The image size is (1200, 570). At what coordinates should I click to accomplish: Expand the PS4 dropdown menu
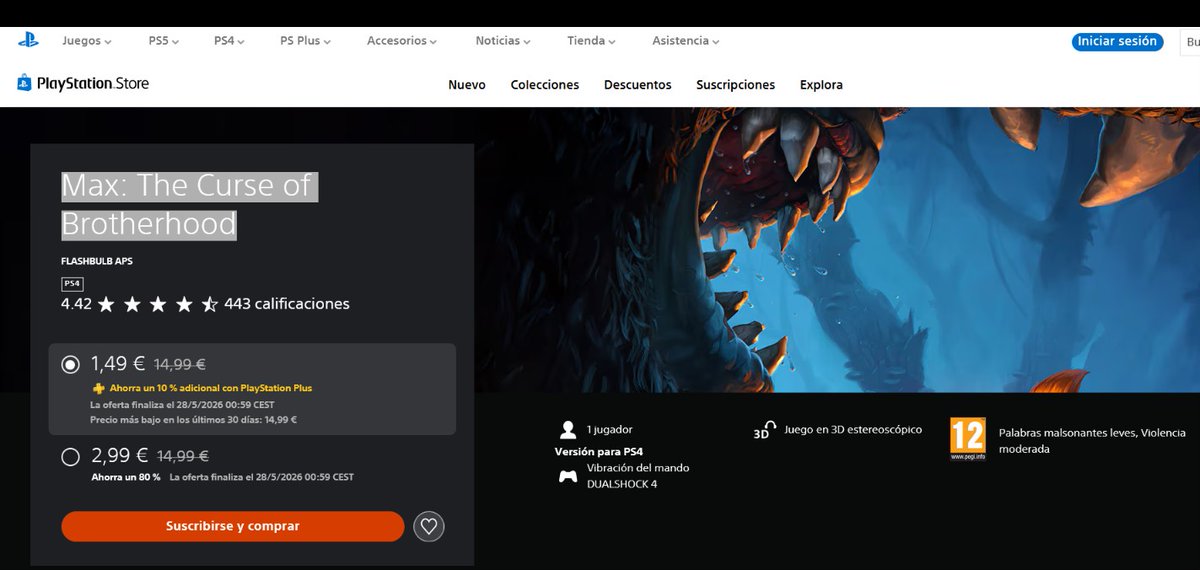[229, 41]
